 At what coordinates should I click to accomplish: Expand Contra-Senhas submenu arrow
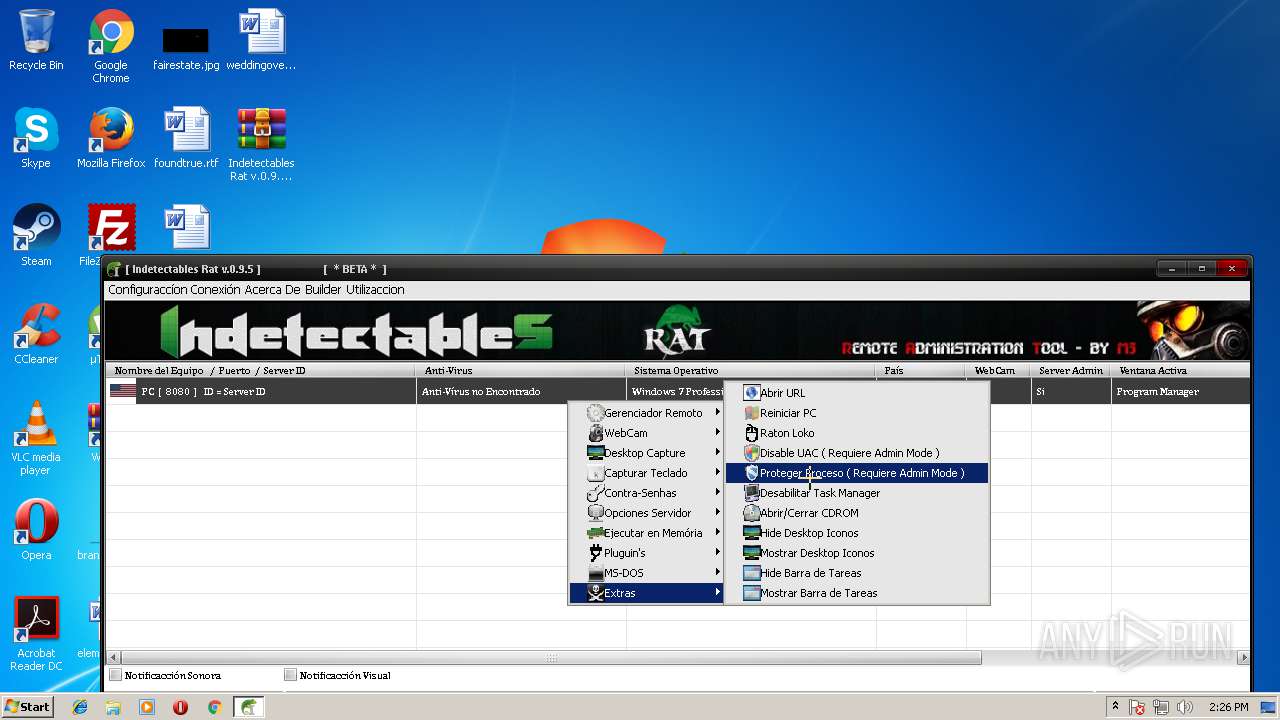[x=717, y=493]
